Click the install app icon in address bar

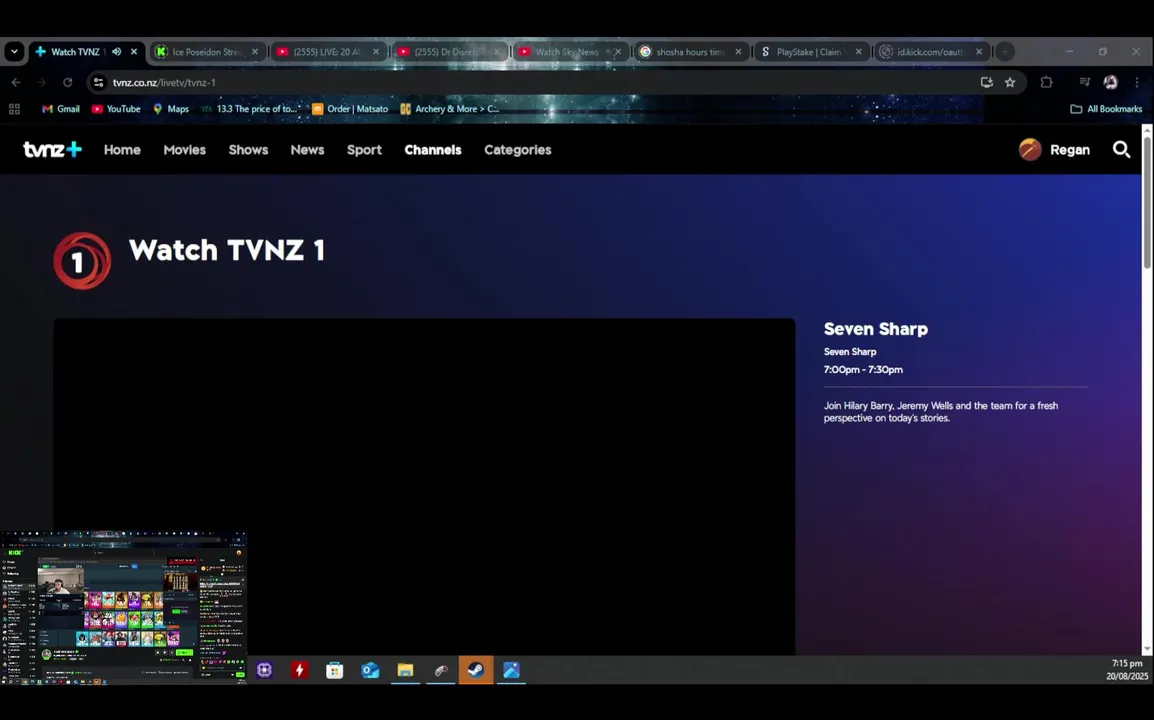coord(986,82)
